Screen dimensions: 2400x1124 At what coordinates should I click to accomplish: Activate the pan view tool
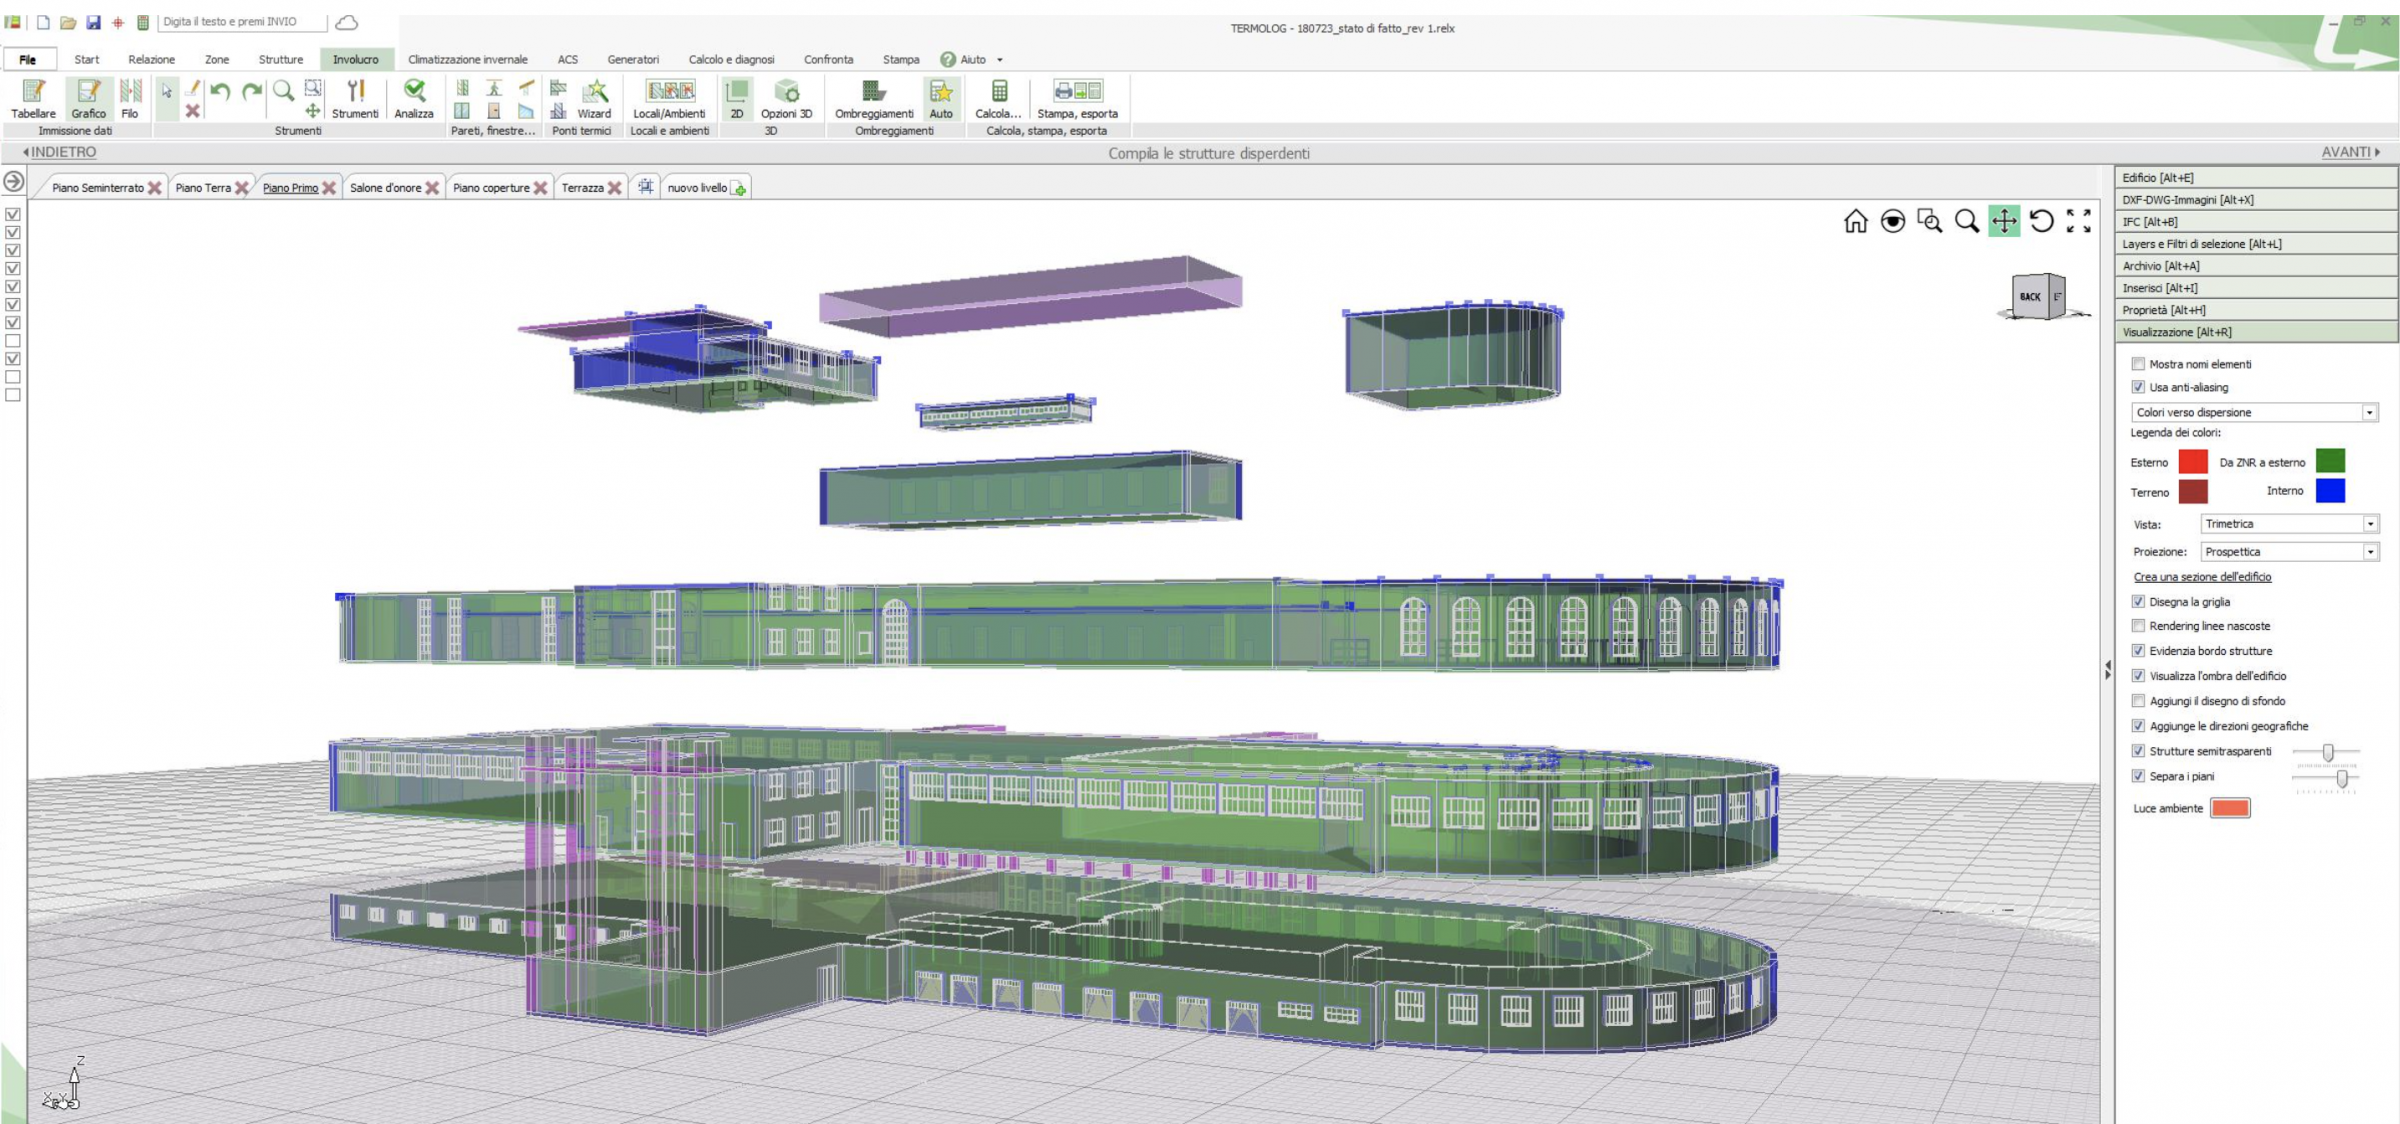2004,221
